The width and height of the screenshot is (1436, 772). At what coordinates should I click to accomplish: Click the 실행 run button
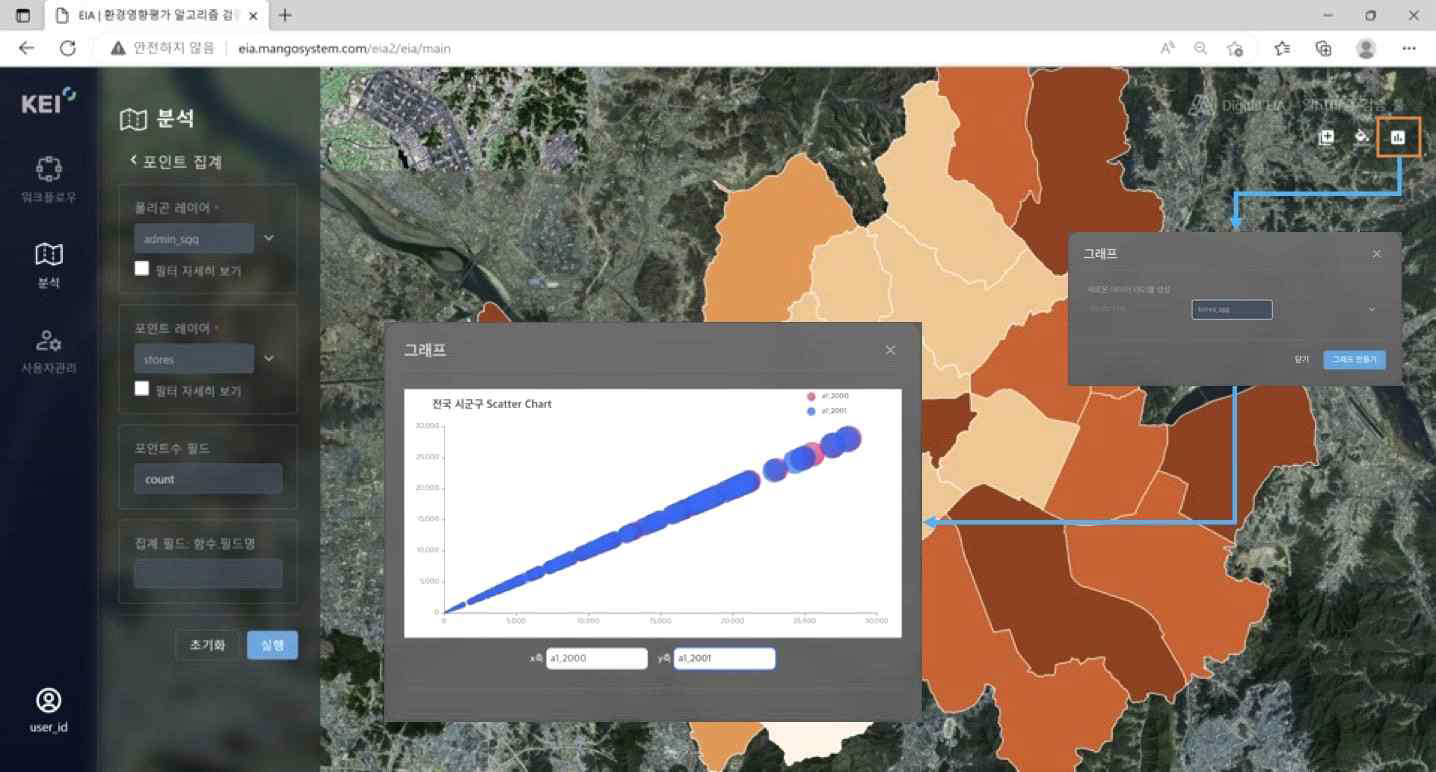[x=272, y=645]
